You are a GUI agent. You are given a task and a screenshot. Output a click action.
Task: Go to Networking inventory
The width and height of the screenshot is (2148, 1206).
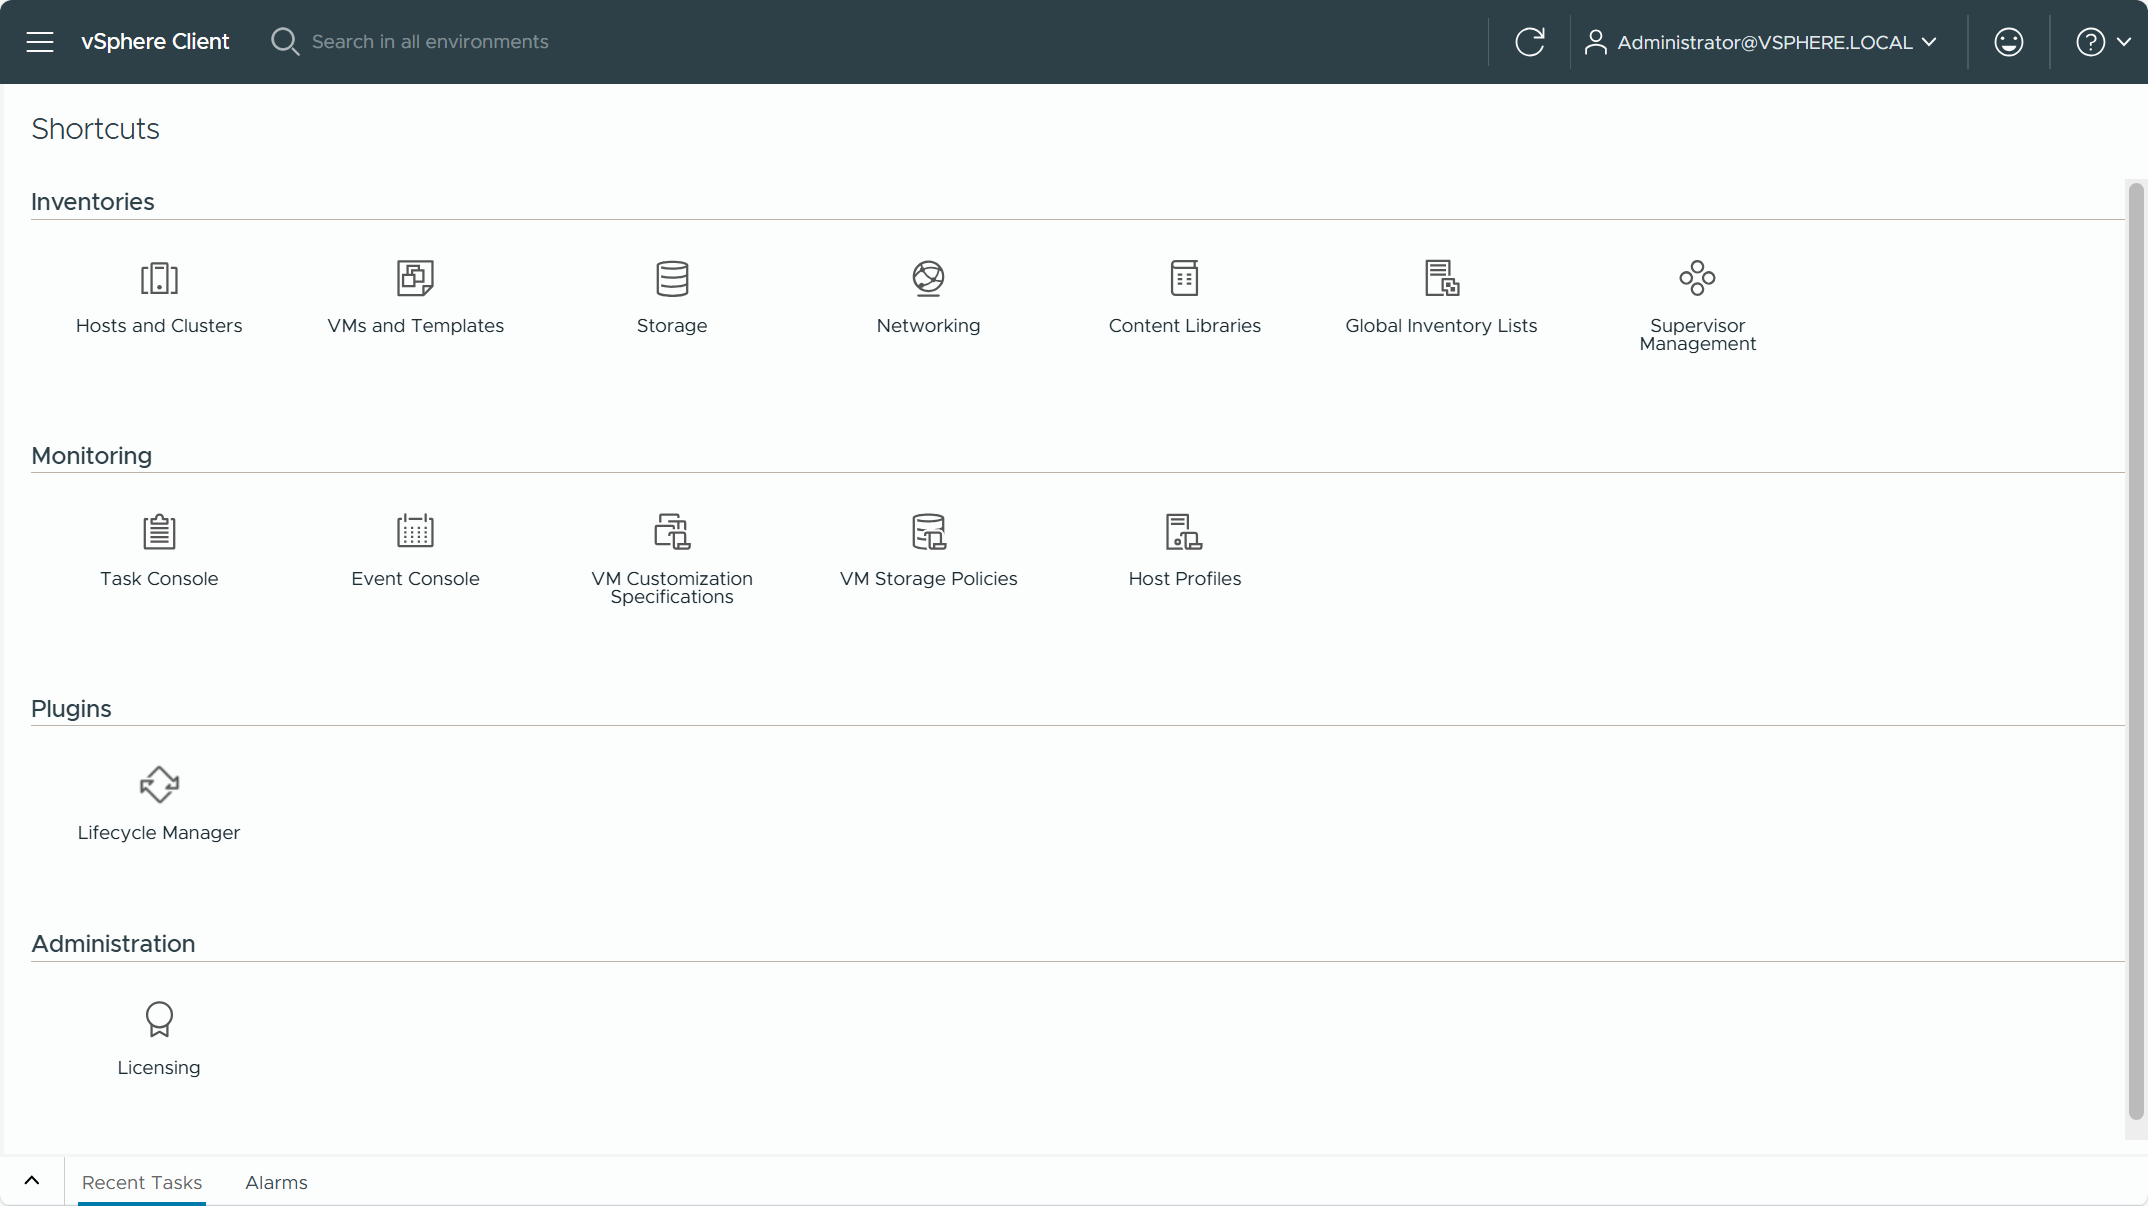point(928,296)
